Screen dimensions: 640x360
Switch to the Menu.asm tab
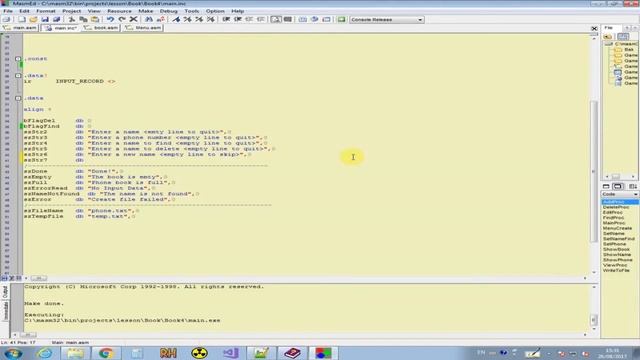click(143, 28)
